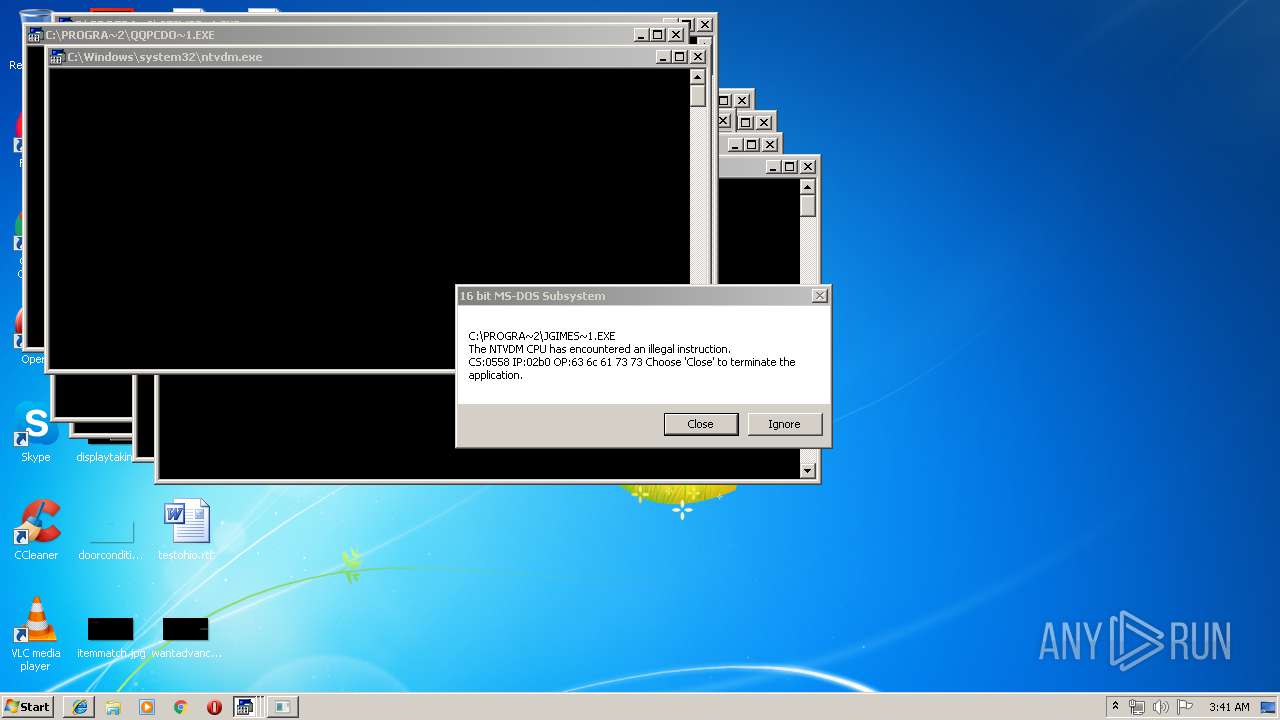Click the 3:41 AM taskbar clock
1280x720 pixels.
pyautogui.click(x=1229, y=707)
